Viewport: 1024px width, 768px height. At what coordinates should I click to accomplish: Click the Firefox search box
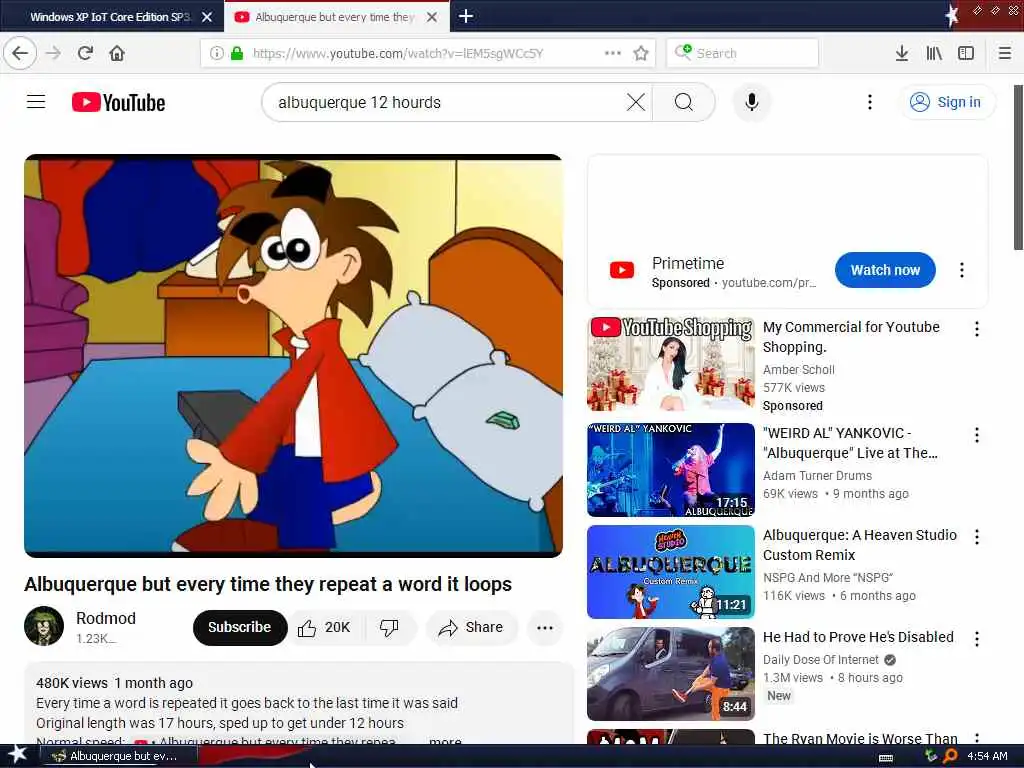pos(743,53)
